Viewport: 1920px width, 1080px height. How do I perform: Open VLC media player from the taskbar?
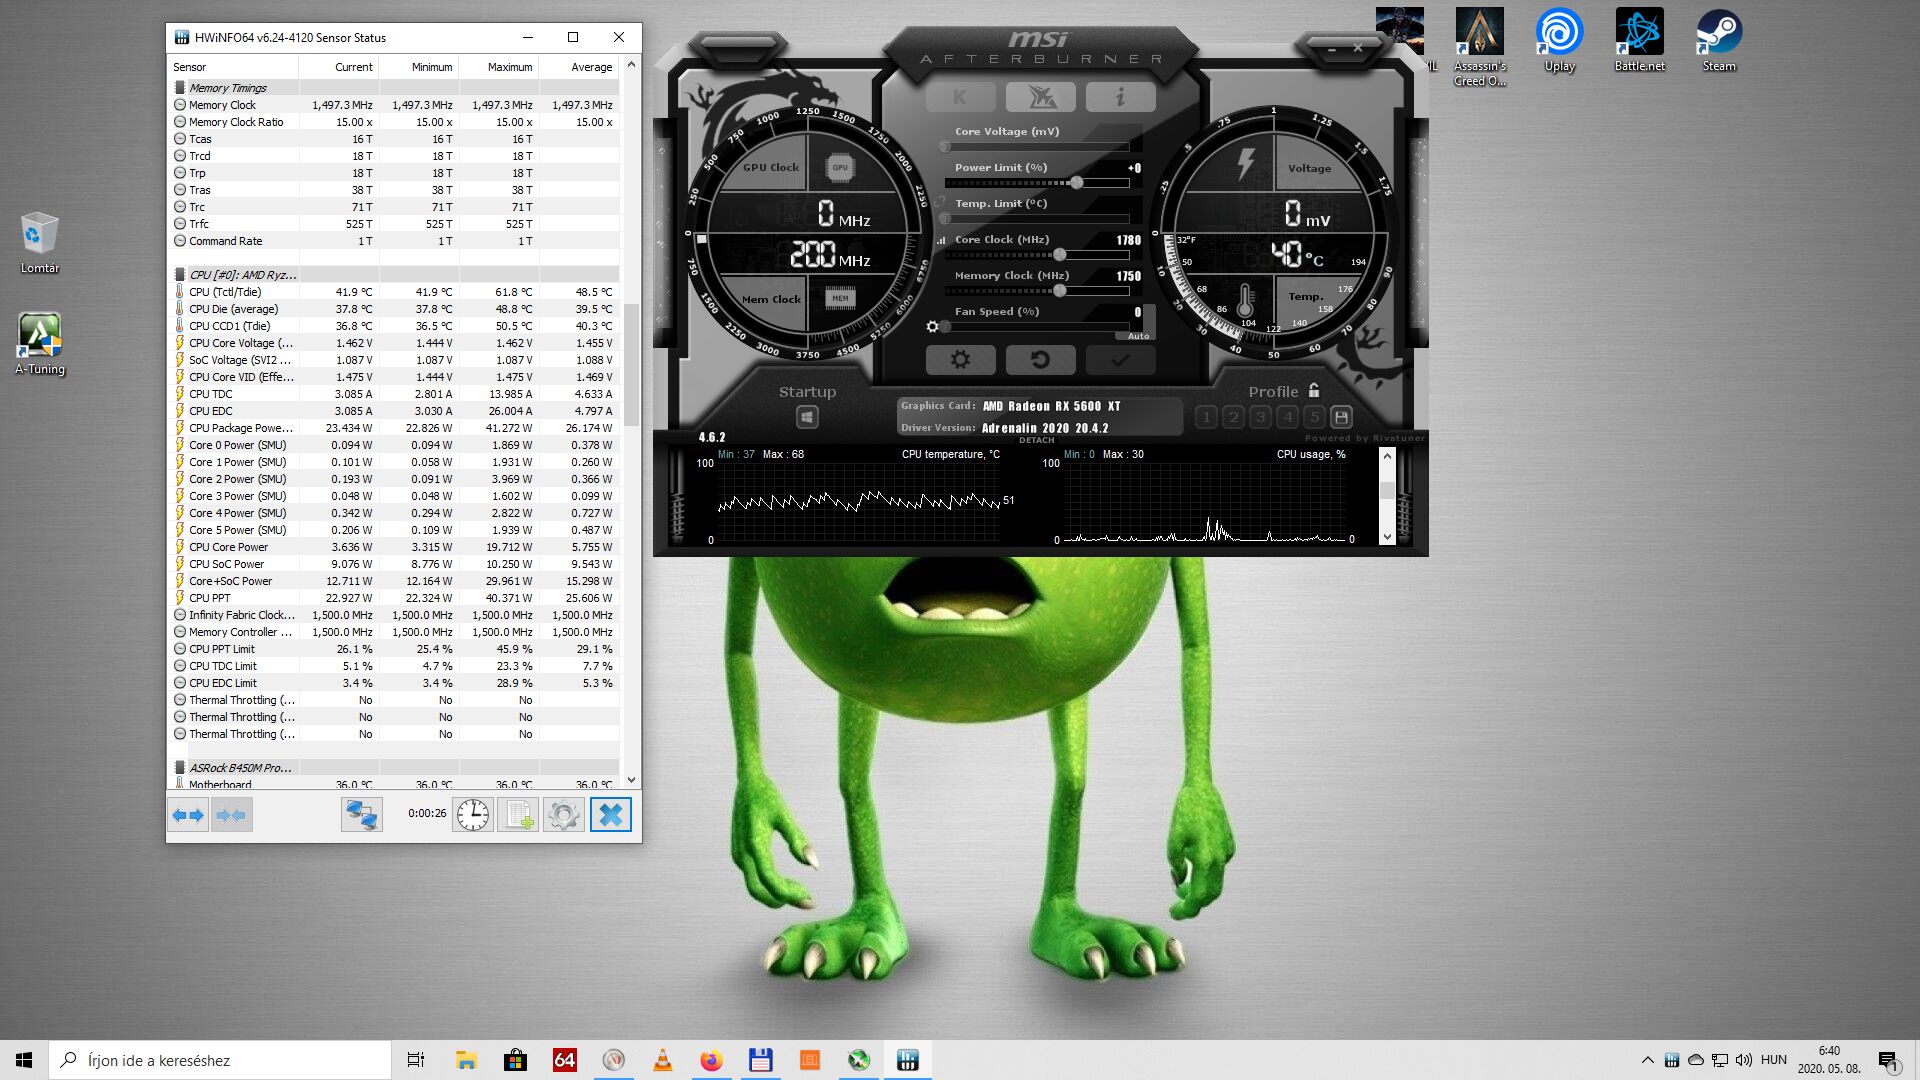coord(662,1060)
